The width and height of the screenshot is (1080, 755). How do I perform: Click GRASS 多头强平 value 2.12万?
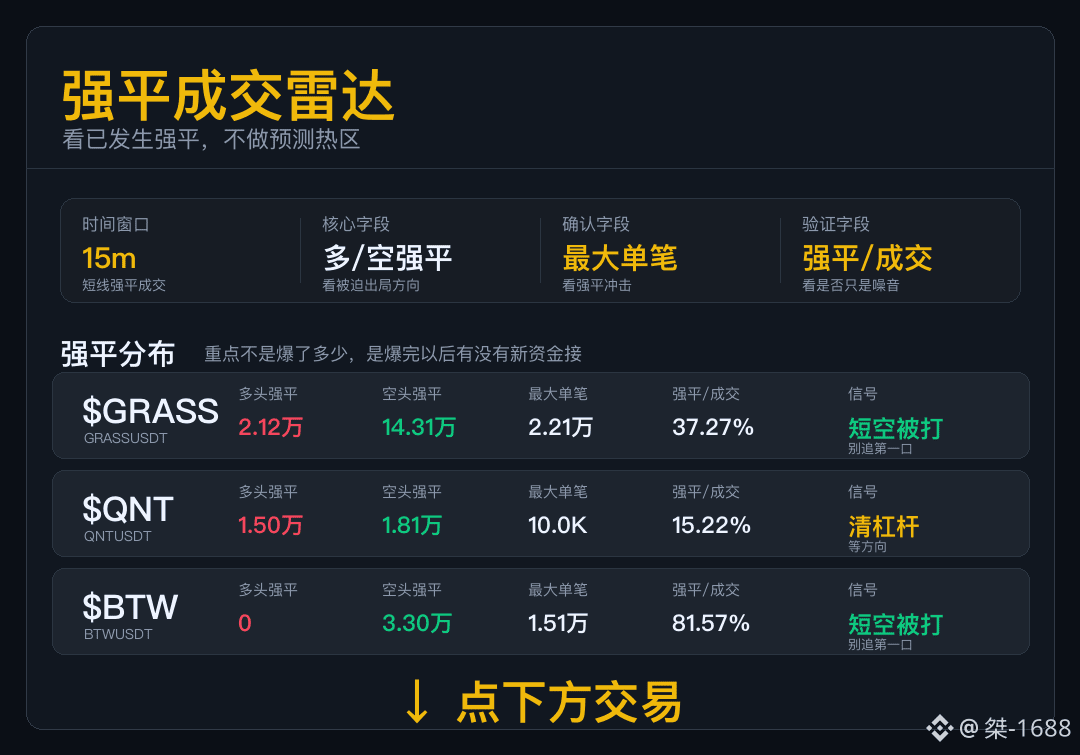(271, 427)
